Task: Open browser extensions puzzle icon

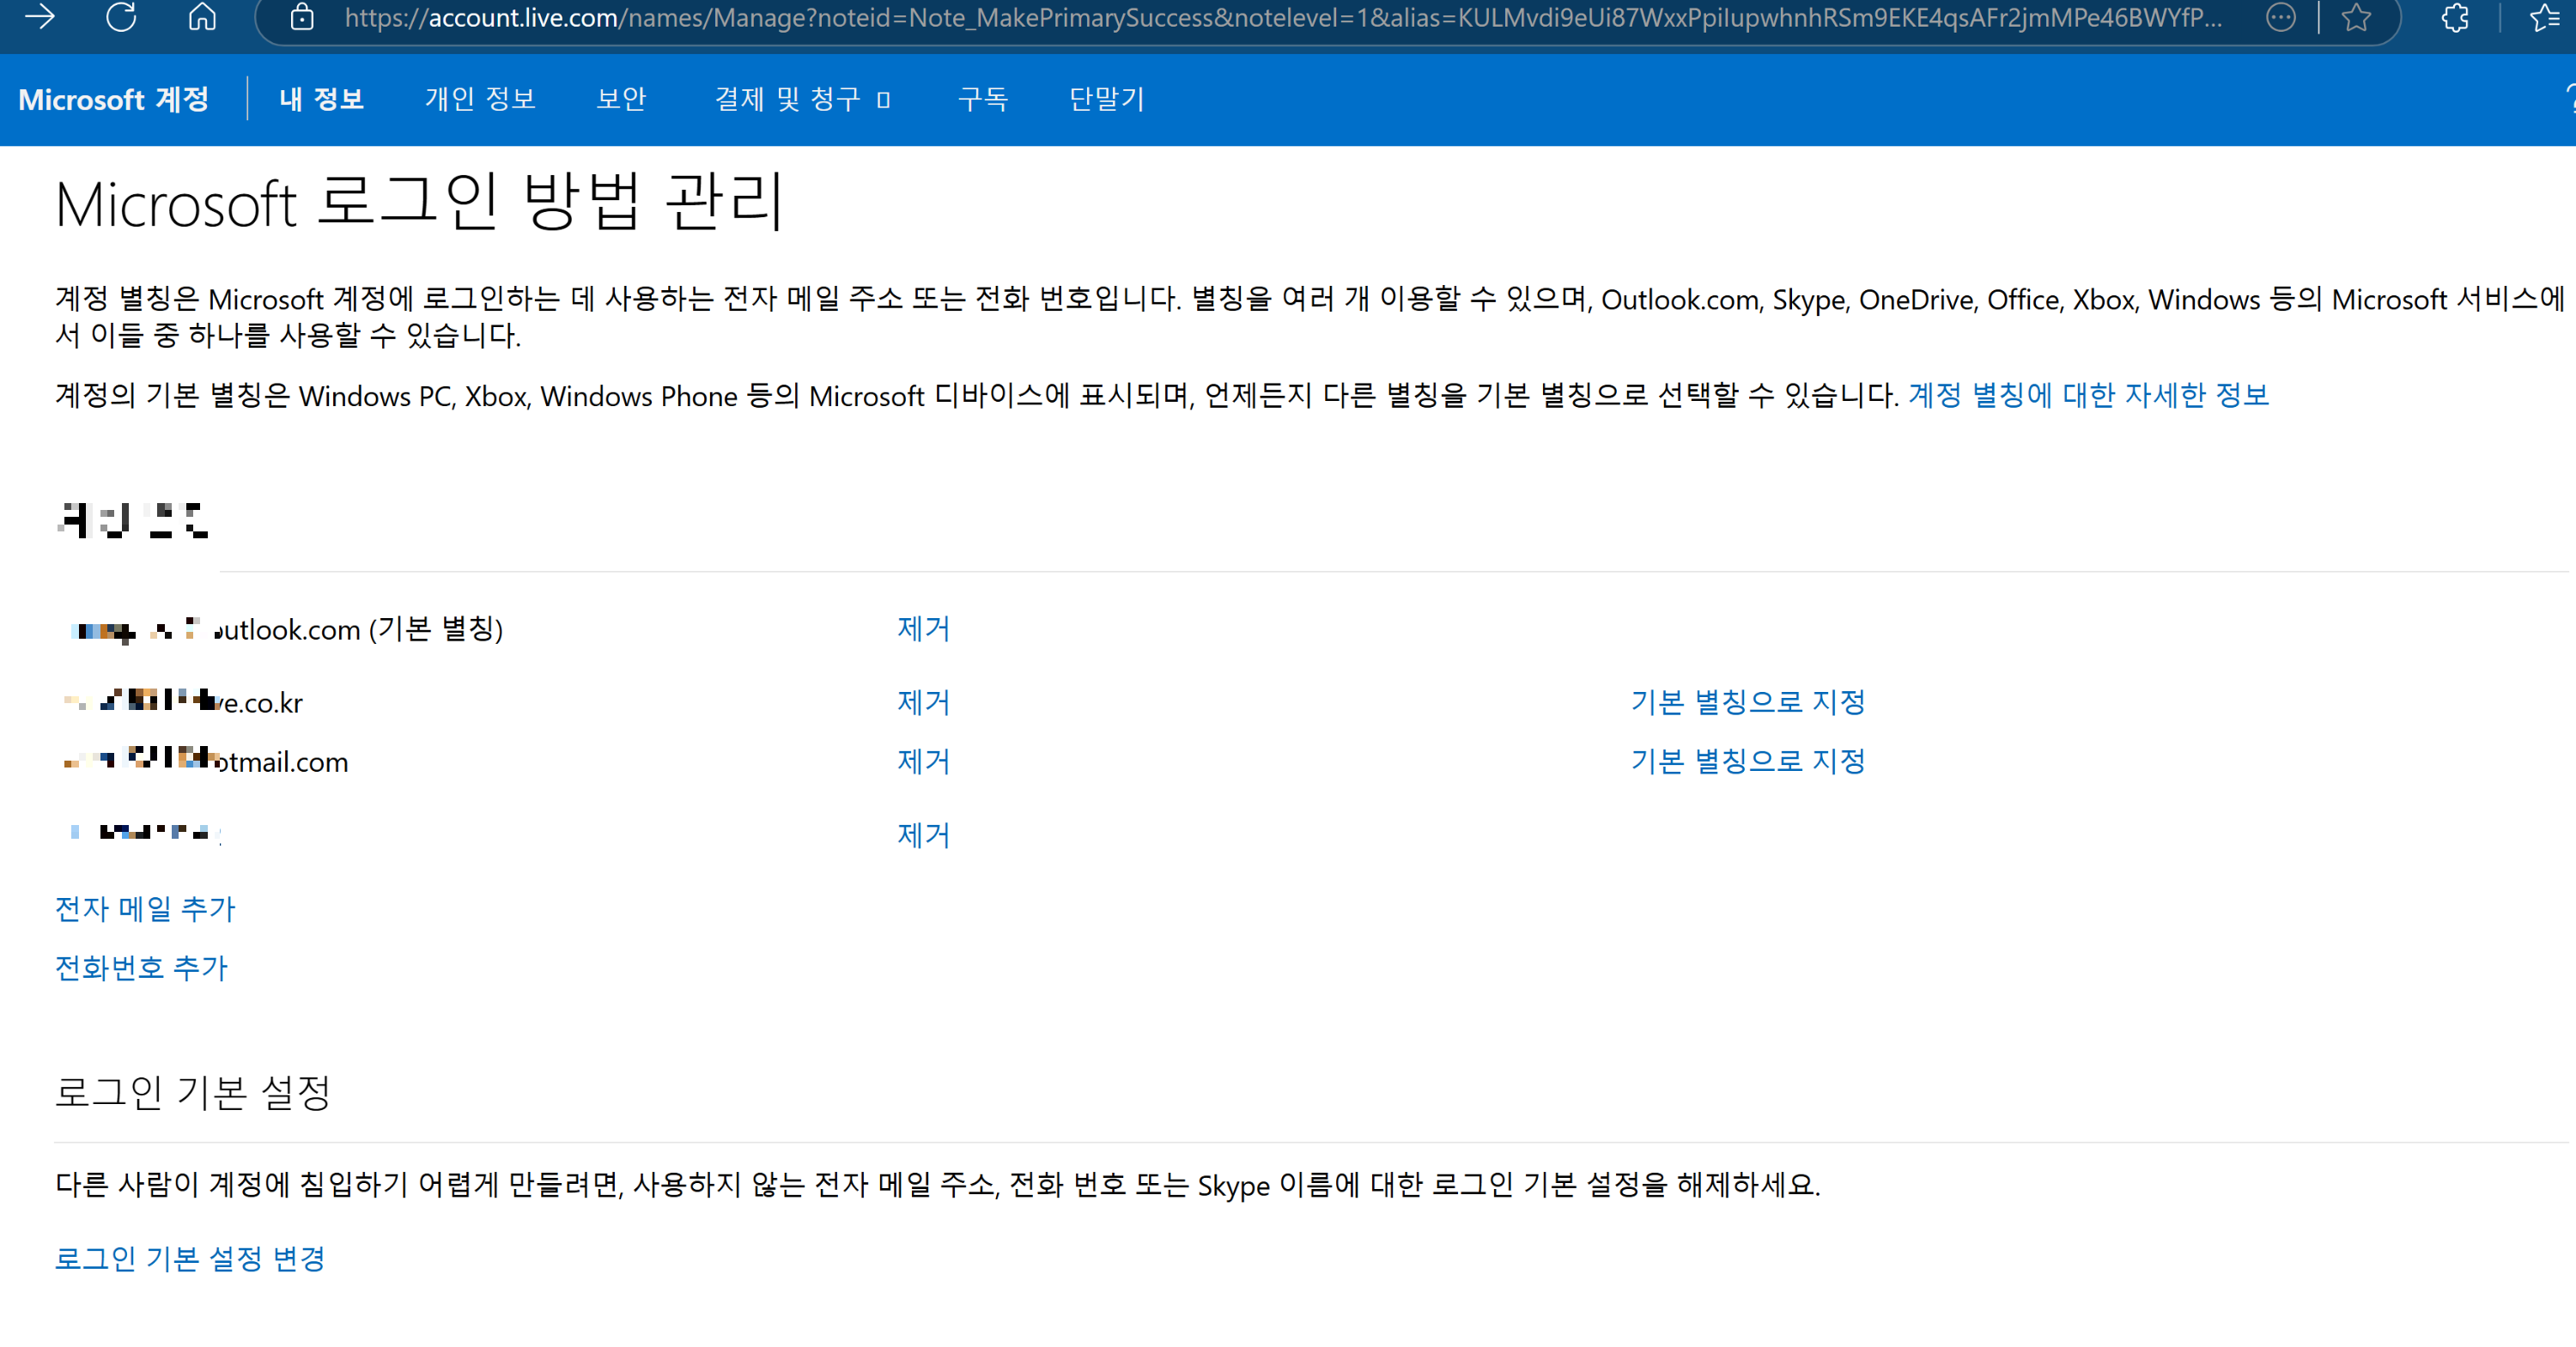Action: (x=2455, y=17)
